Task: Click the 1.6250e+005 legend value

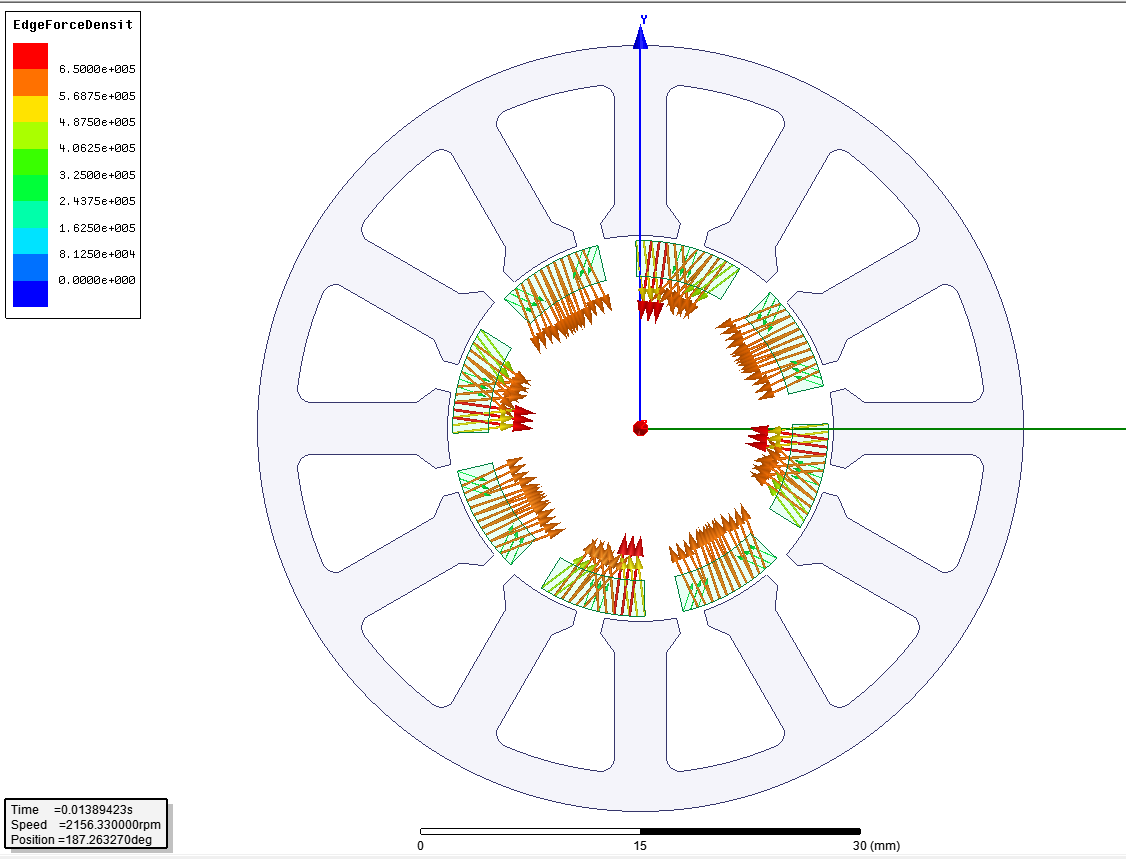Action: click(x=97, y=228)
